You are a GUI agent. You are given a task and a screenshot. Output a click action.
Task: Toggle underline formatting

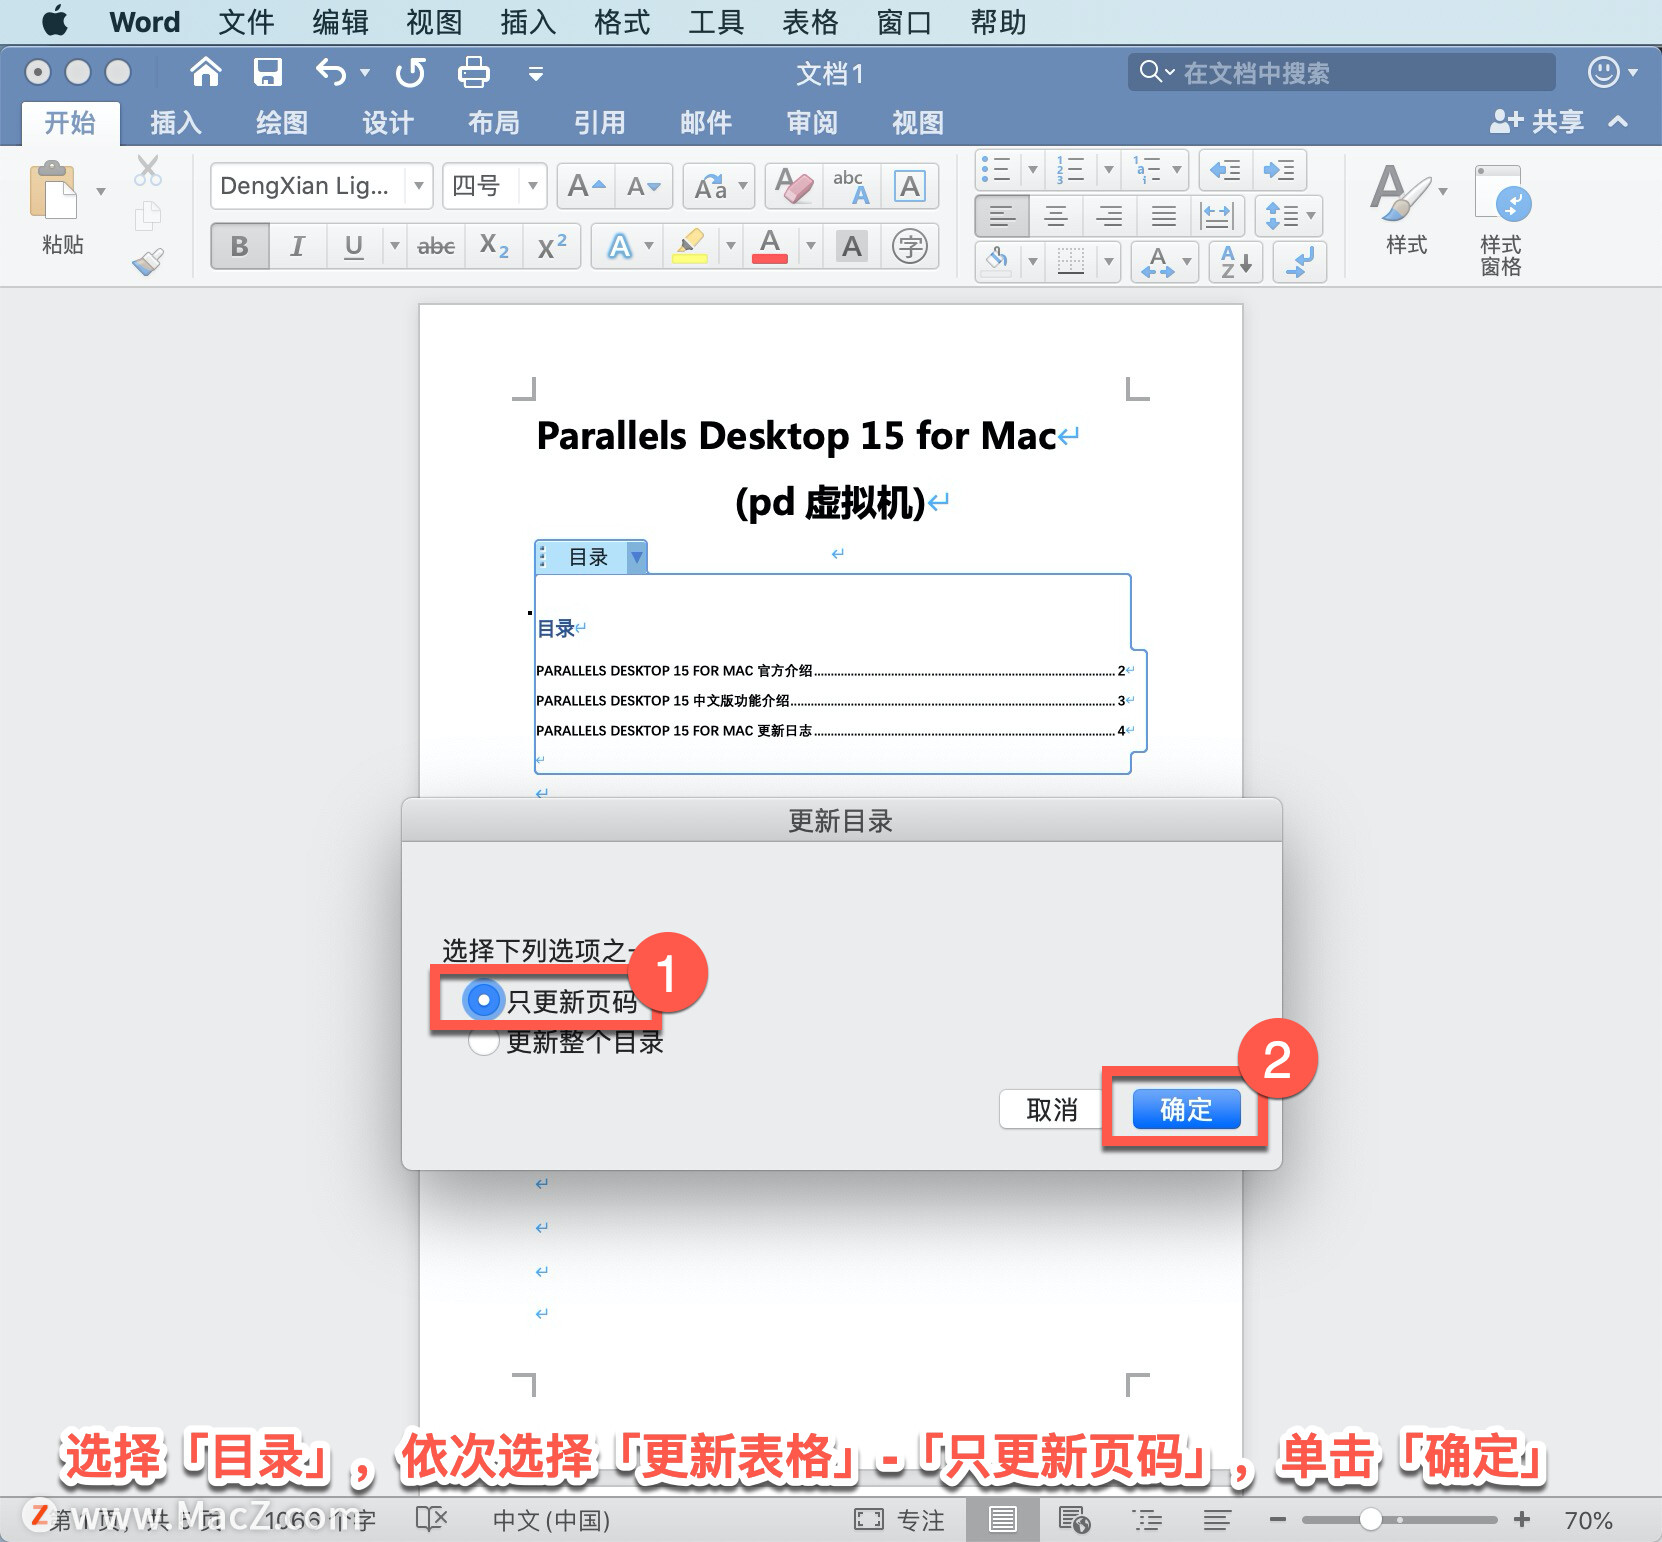tap(353, 246)
